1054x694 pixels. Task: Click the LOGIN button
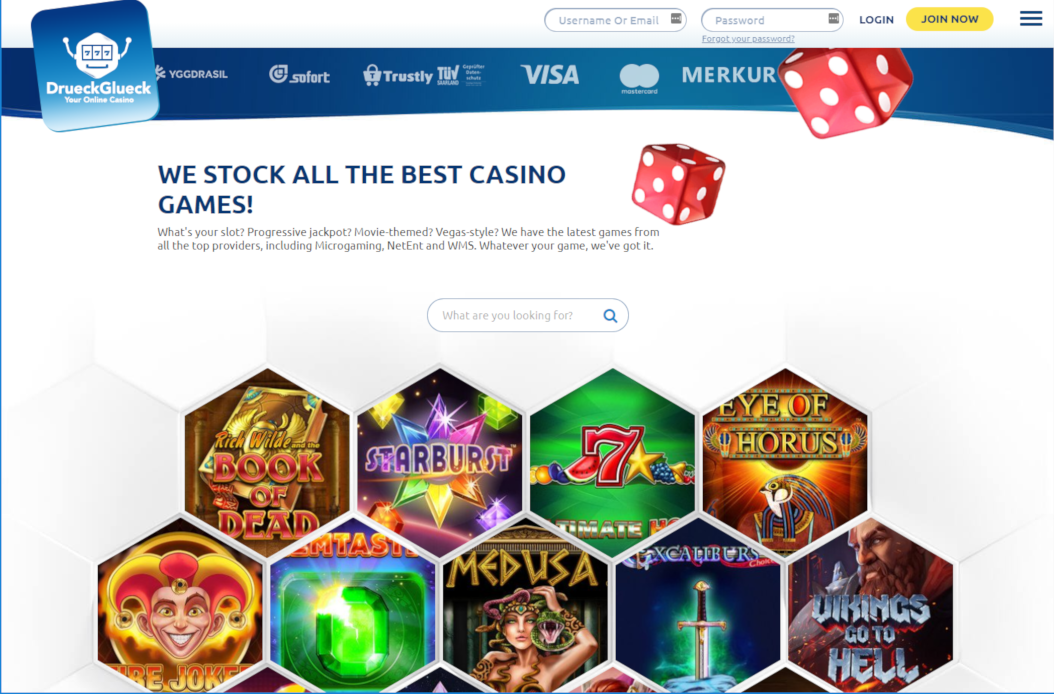coord(876,20)
